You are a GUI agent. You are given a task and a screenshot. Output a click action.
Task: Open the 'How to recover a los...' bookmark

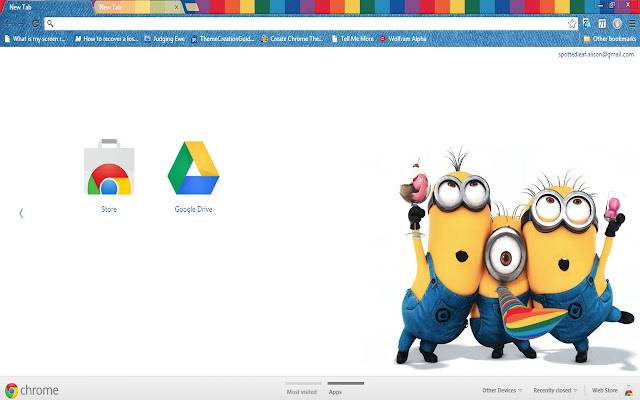(106, 39)
